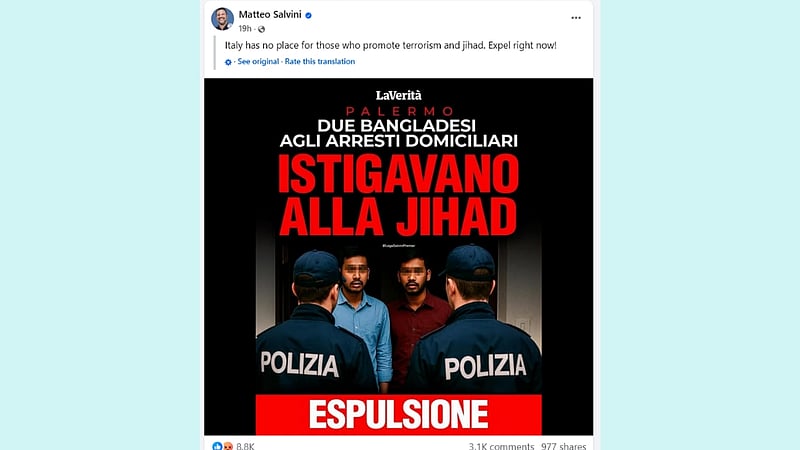
Task: Click Rate this translation link
Action: pos(320,61)
